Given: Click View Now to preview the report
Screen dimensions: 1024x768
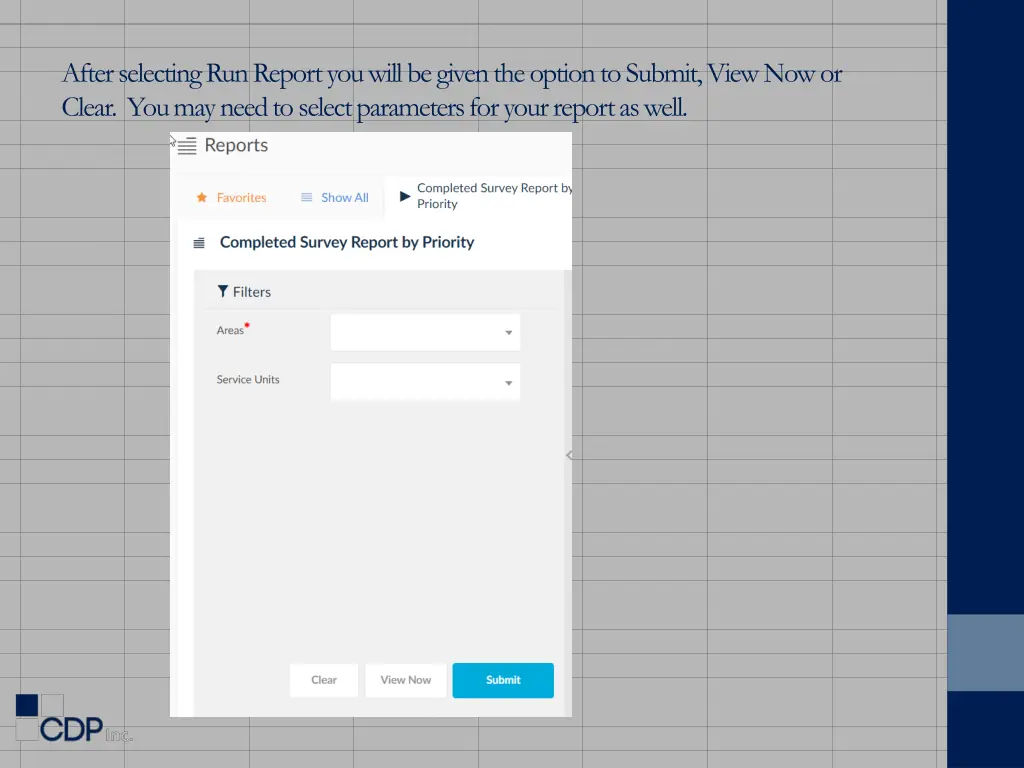Looking at the screenshot, I should click(405, 680).
